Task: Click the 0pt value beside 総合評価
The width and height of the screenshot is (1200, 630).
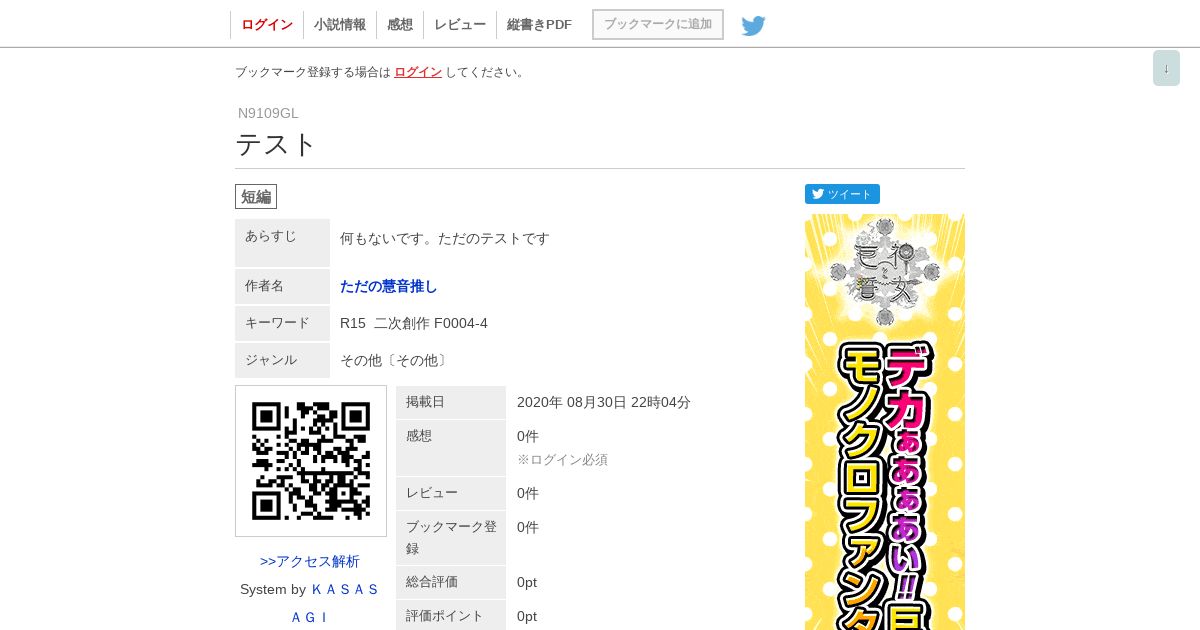Action: coord(527,582)
